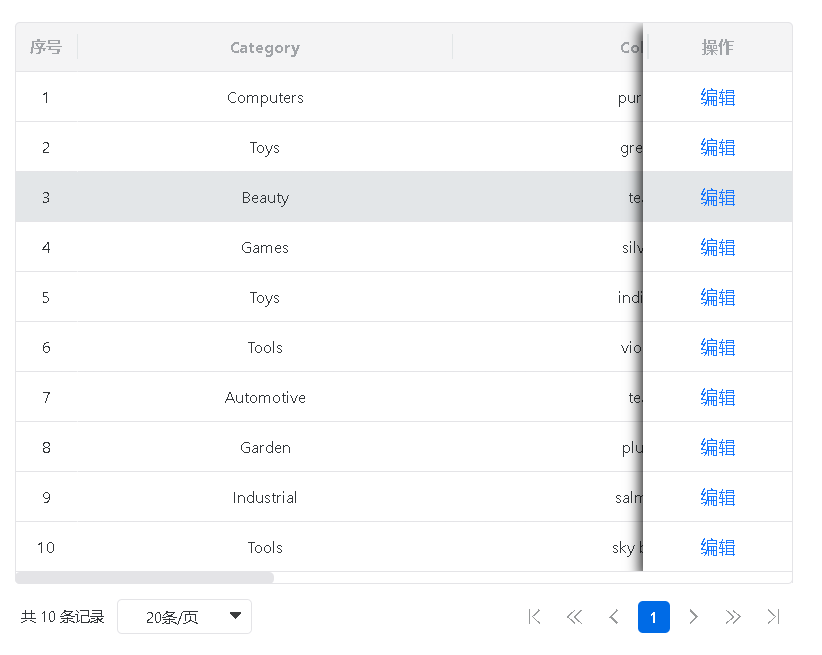Viewport: 822px width, 655px height.
Task: Click the Category column header
Action: [x=264, y=47]
